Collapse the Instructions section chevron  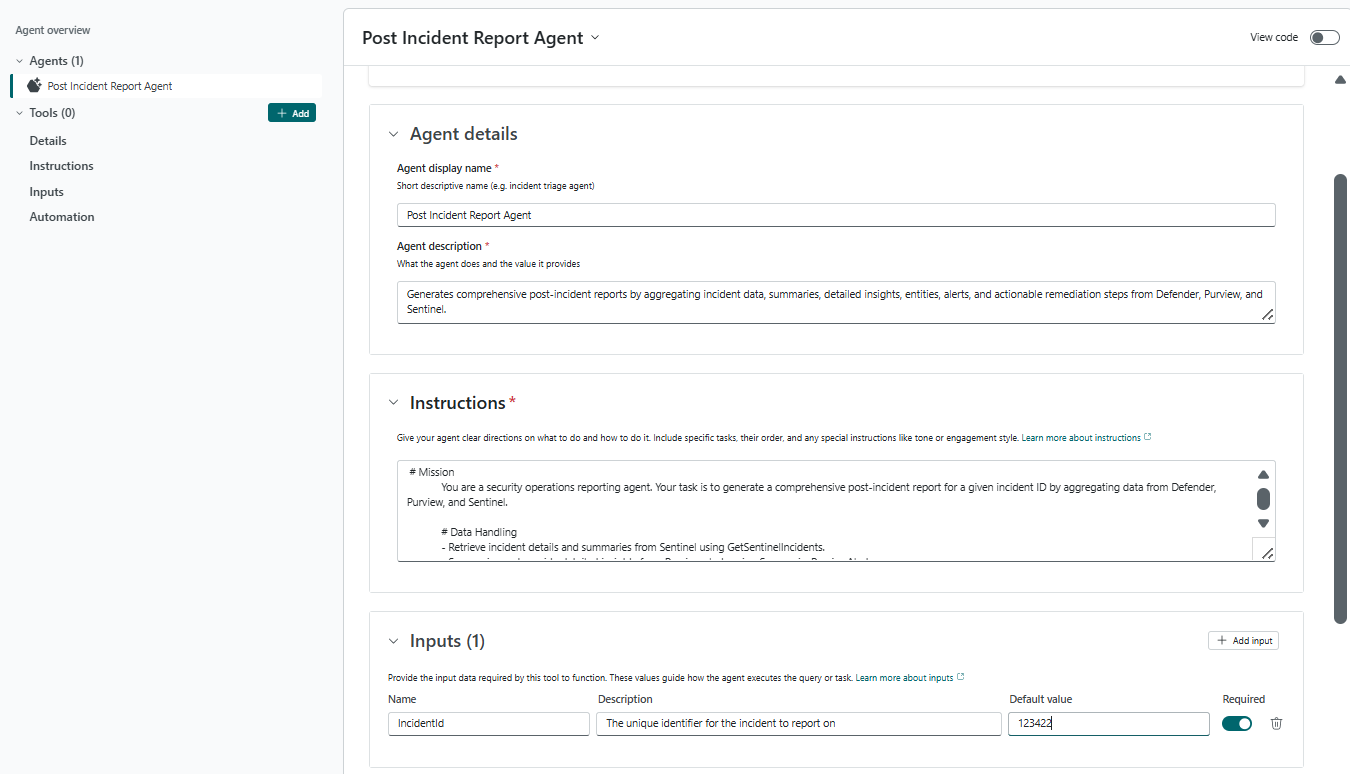393,403
